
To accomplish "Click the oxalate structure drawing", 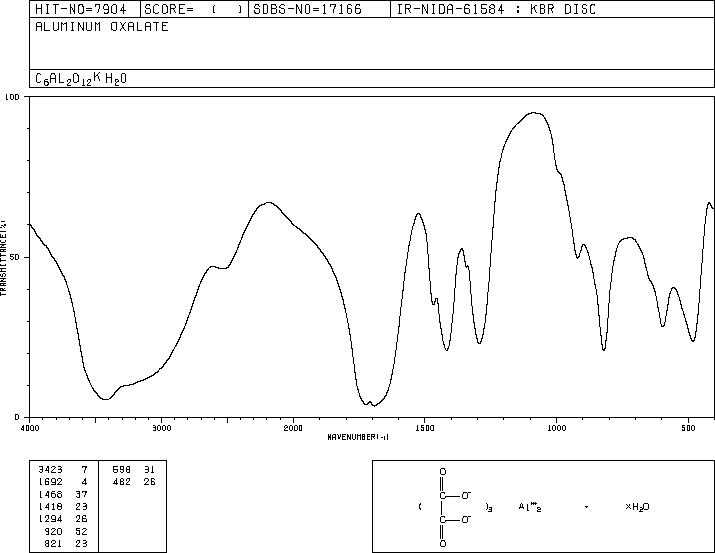I will [455, 507].
